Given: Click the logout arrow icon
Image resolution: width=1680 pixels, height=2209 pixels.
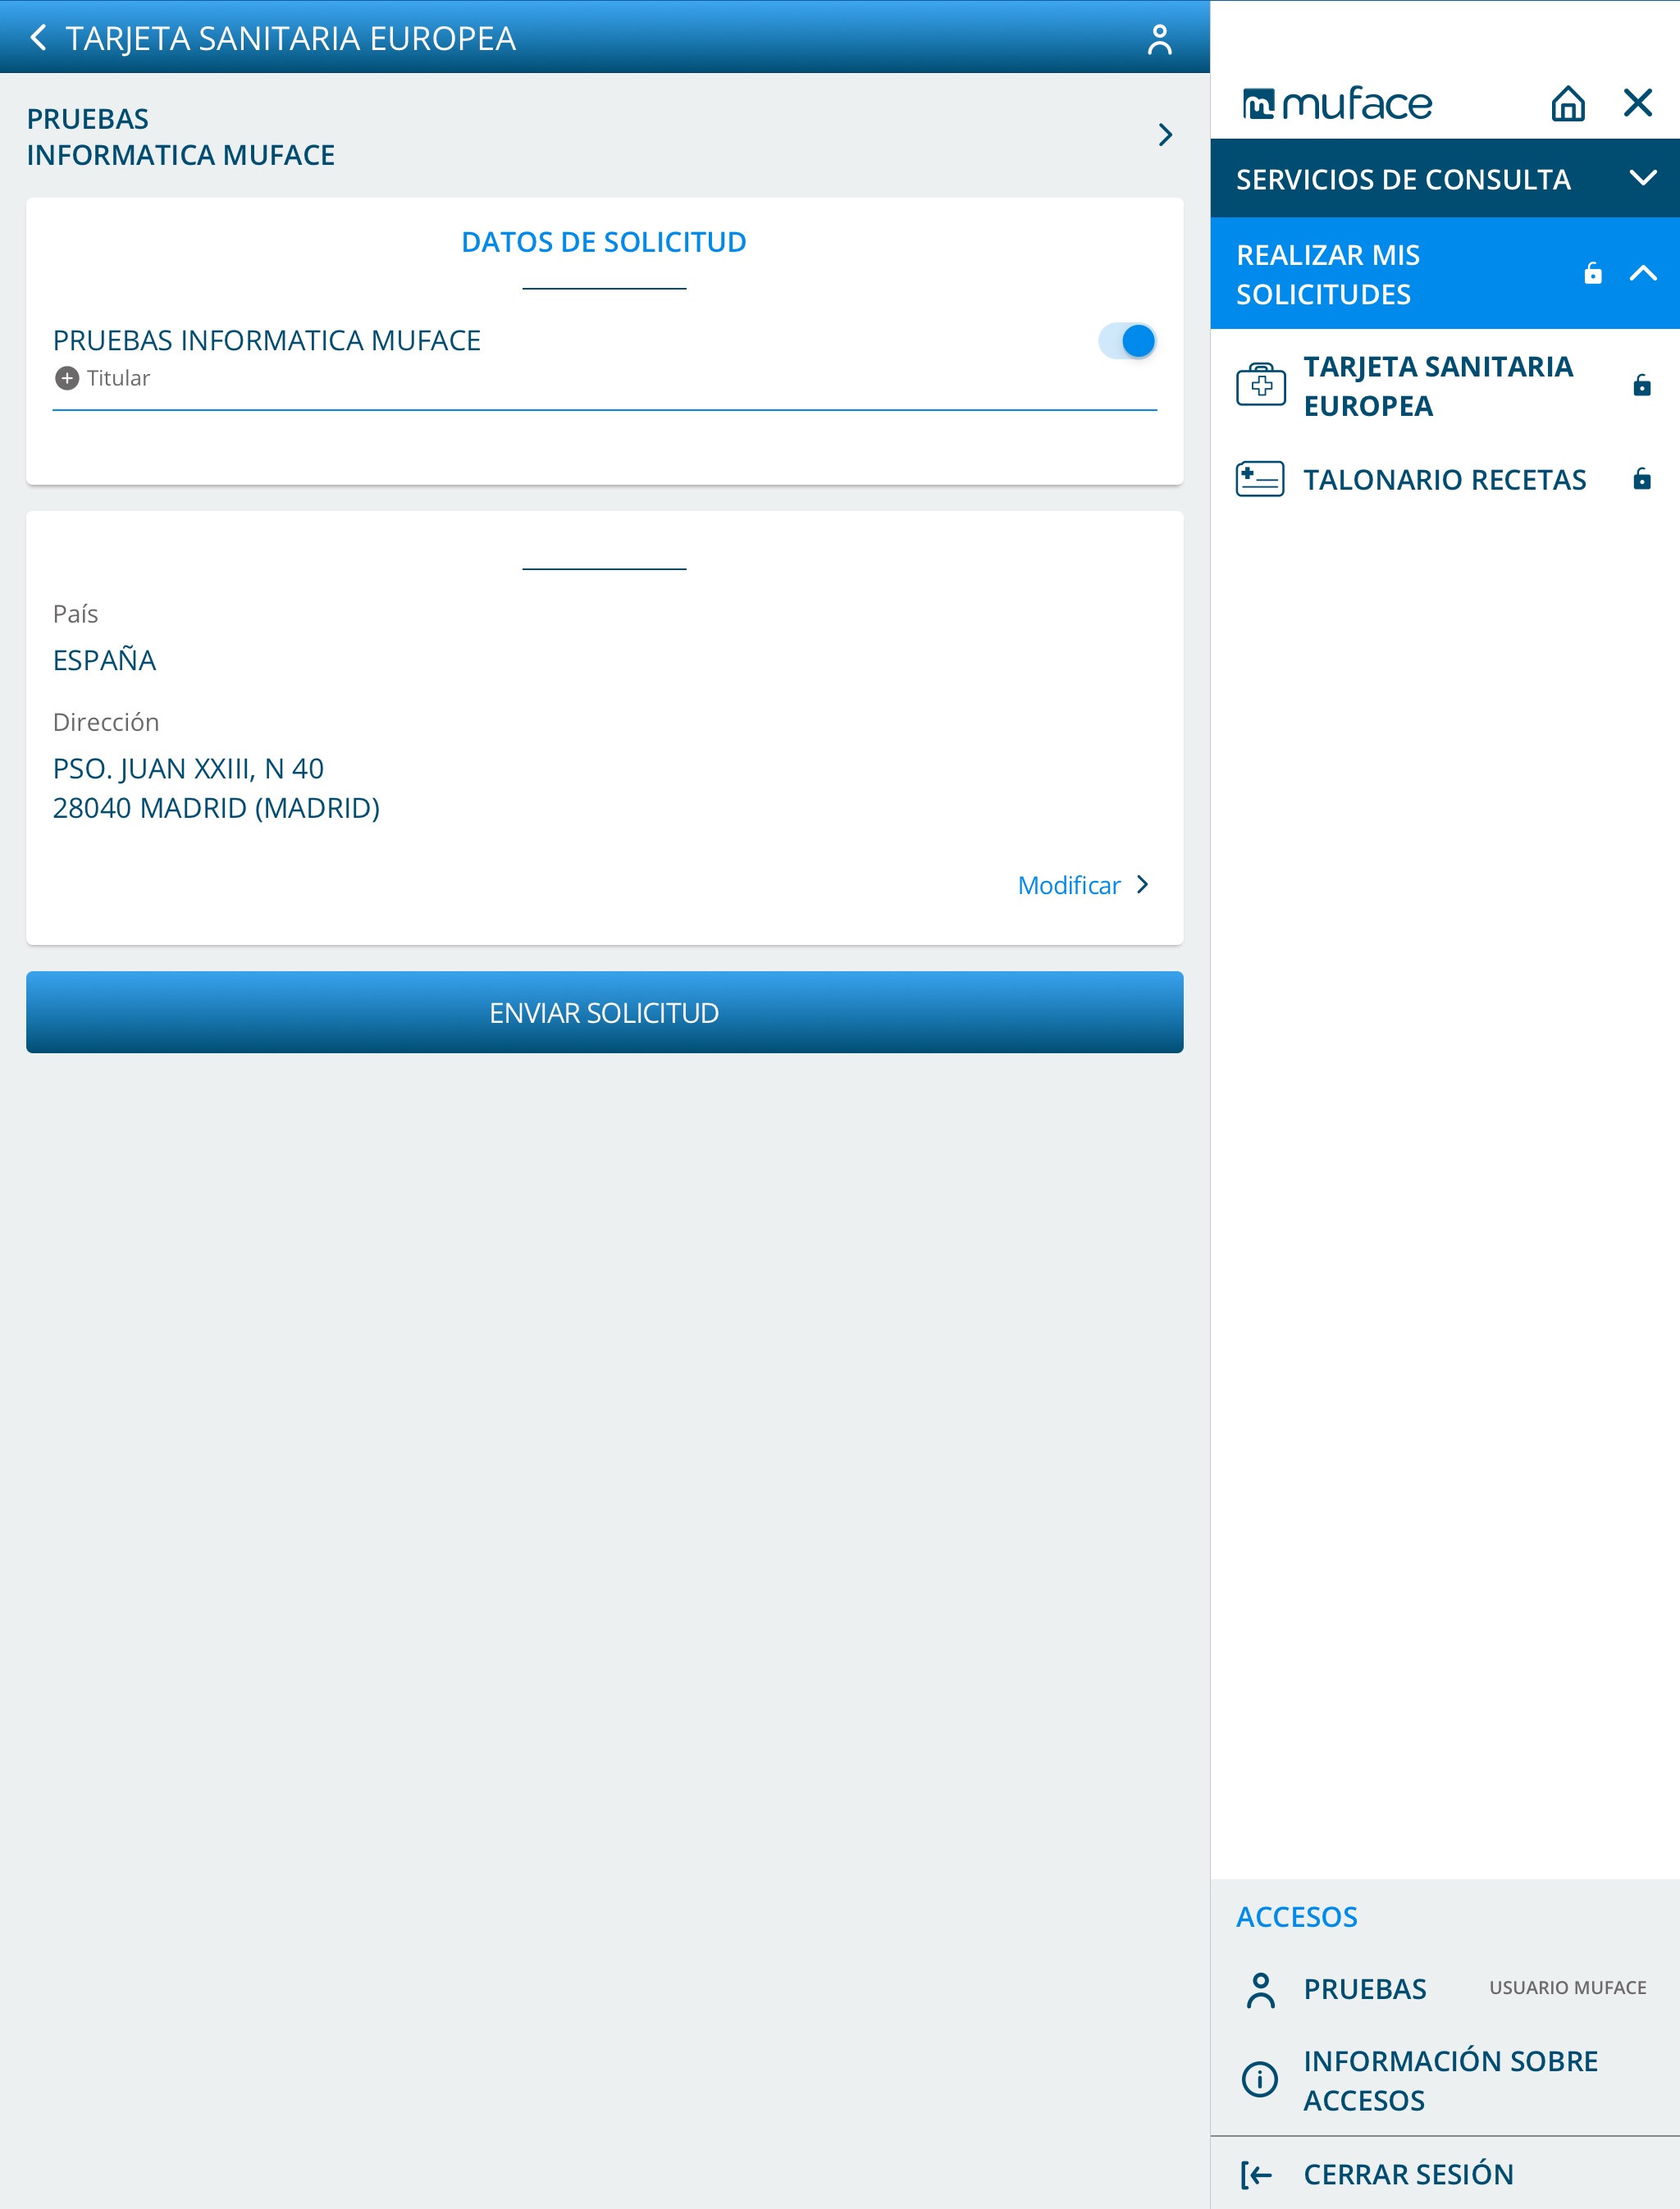Looking at the screenshot, I should click(1257, 2174).
